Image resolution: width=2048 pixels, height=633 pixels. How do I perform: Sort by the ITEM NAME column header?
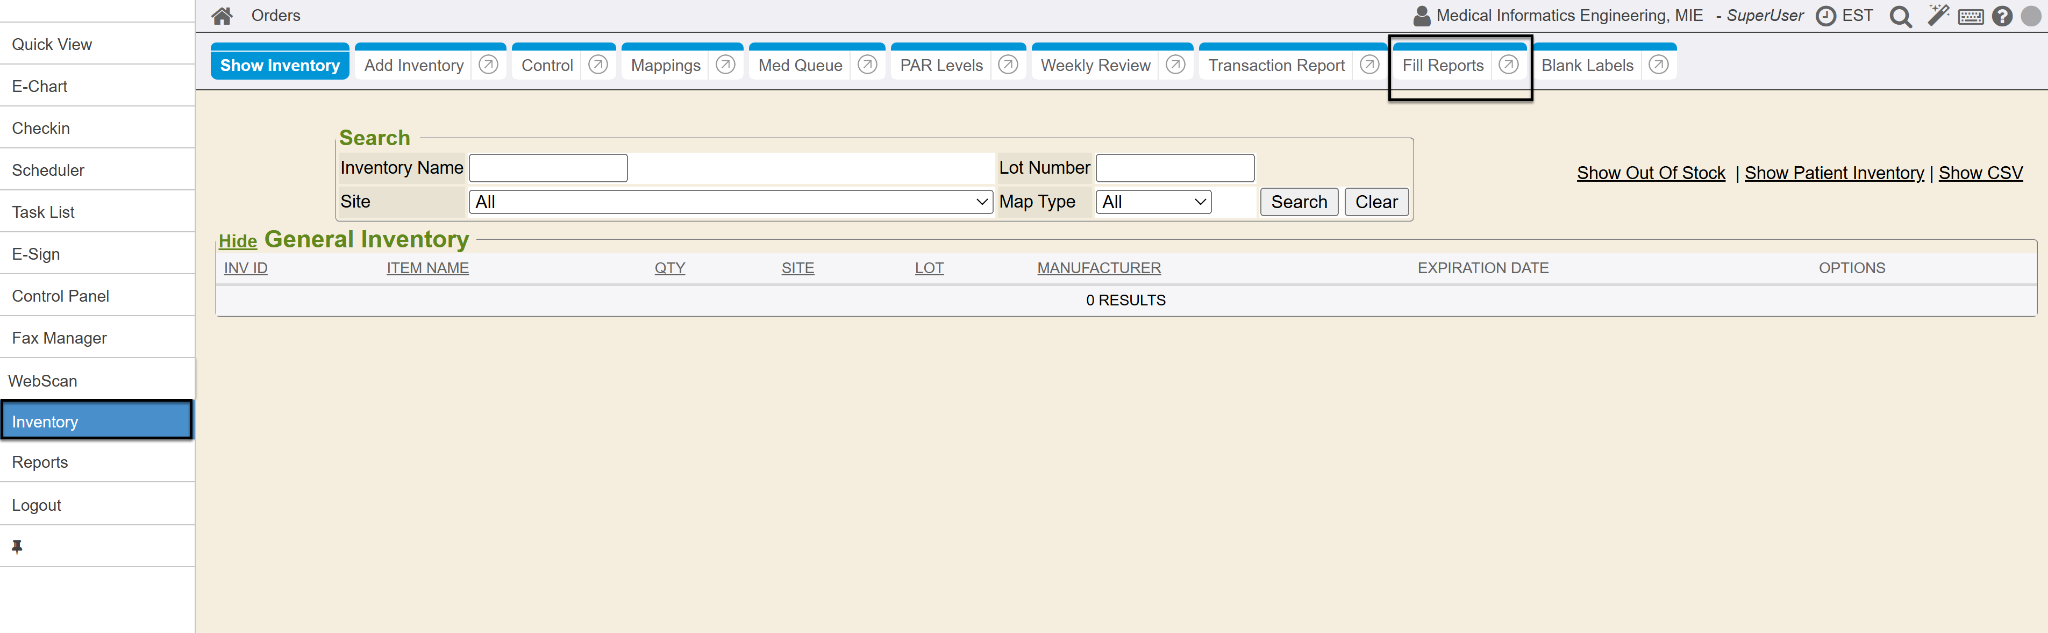coord(428,268)
